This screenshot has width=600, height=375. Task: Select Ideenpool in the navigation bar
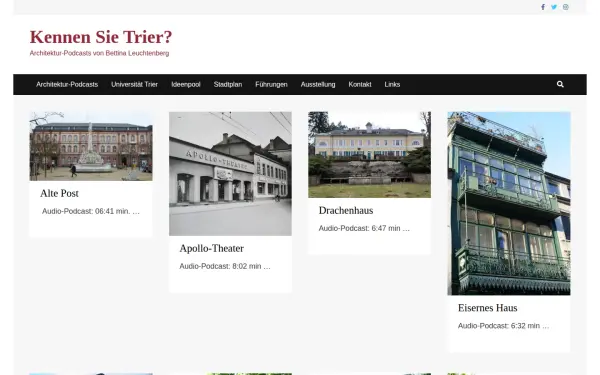[186, 85]
